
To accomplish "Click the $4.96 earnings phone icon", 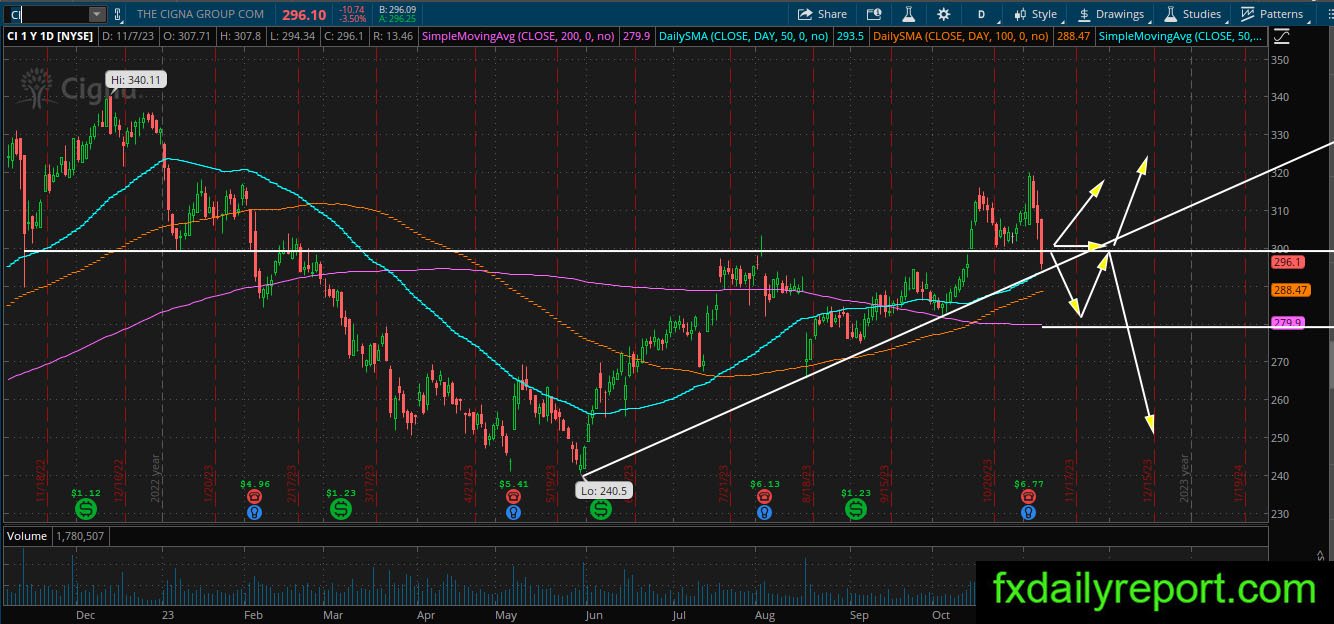I will 255,496.
